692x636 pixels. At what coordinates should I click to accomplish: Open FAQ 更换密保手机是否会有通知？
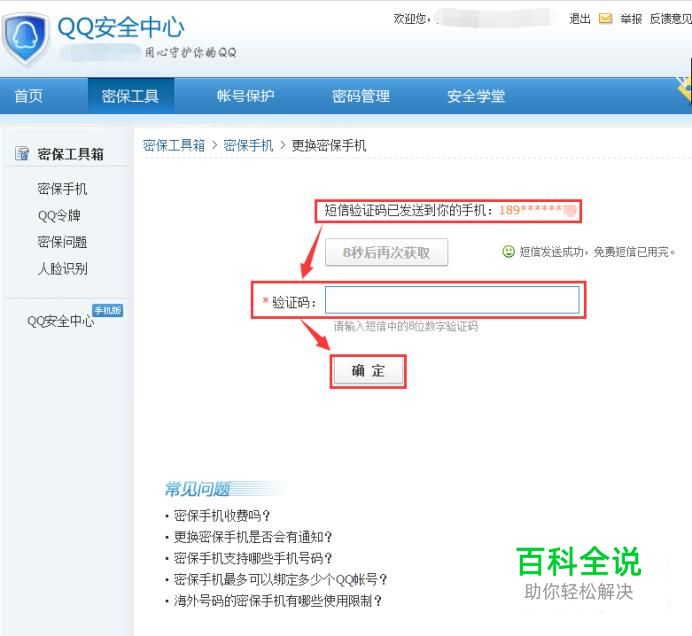pos(252,537)
